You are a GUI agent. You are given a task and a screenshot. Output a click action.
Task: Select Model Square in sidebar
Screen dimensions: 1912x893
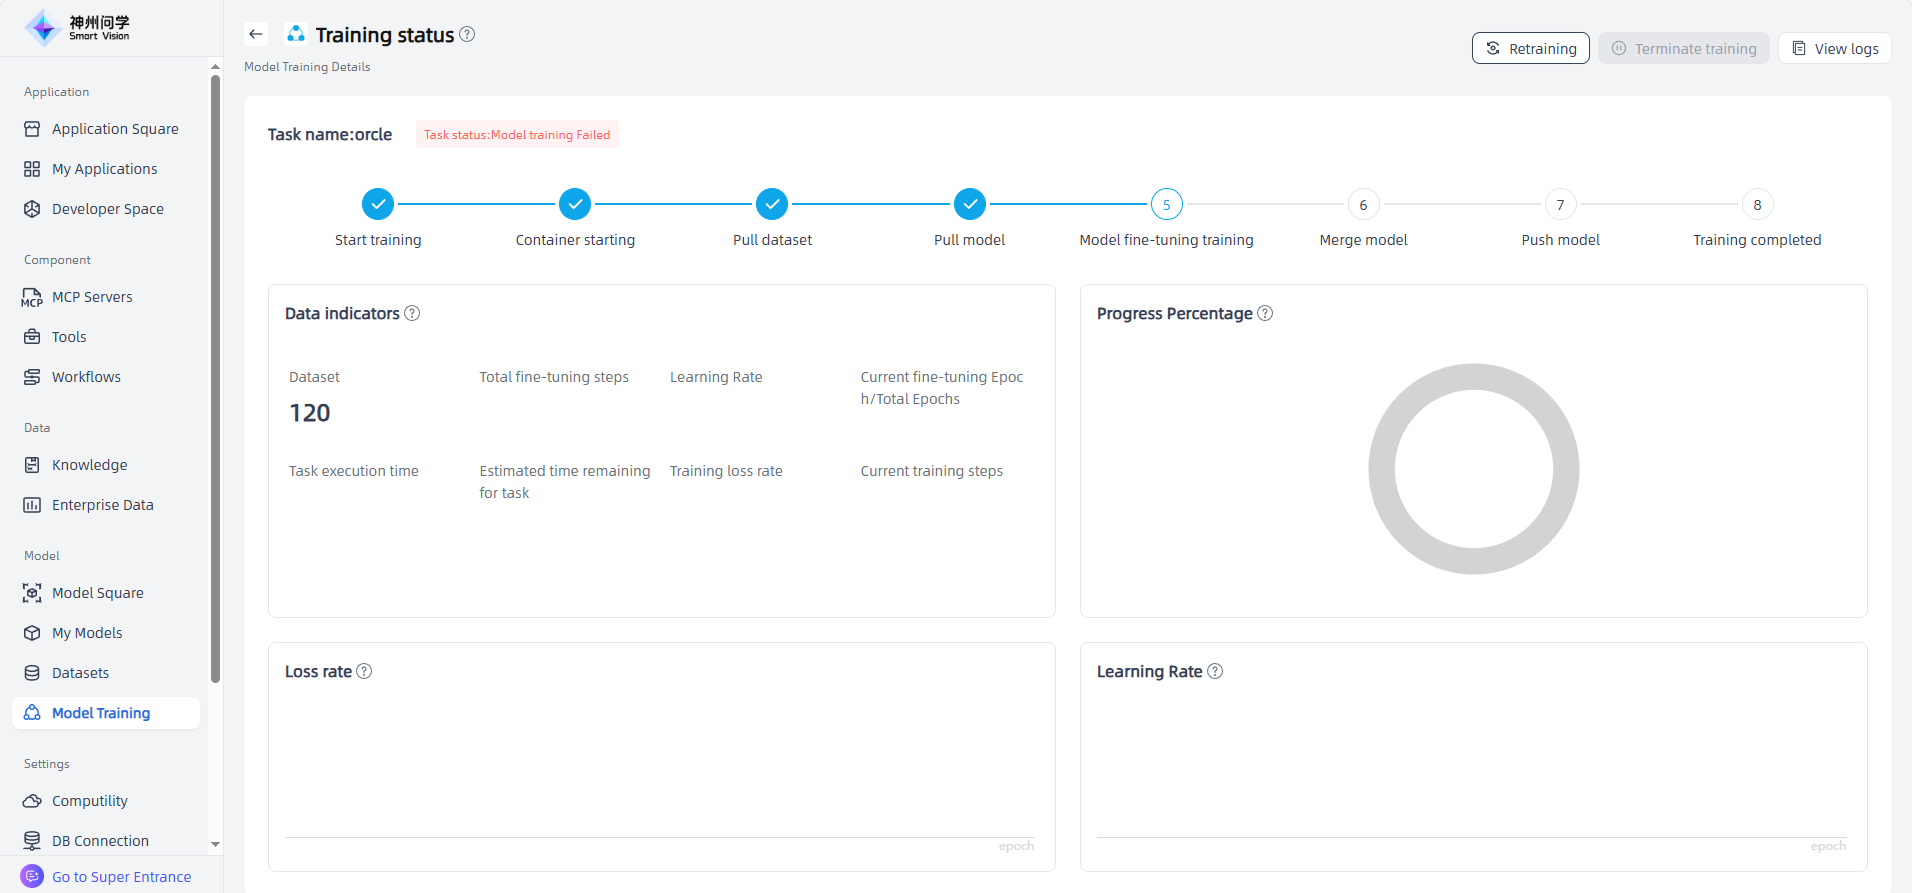(97, 593)
